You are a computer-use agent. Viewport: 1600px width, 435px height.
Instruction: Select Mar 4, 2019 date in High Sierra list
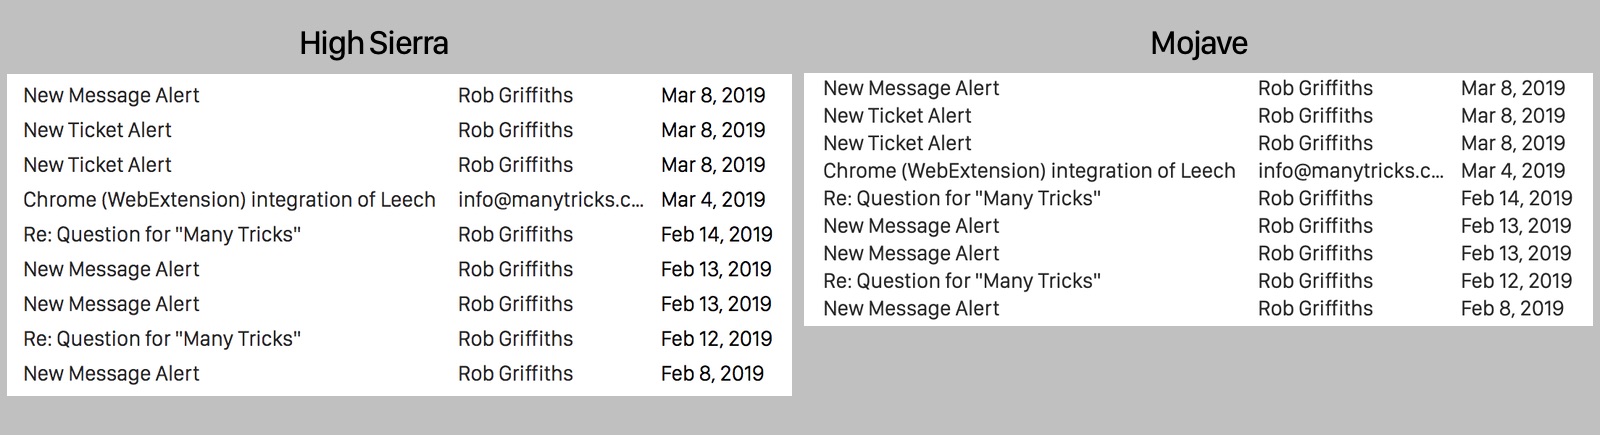pyautogui.click(x=713, y=200)
